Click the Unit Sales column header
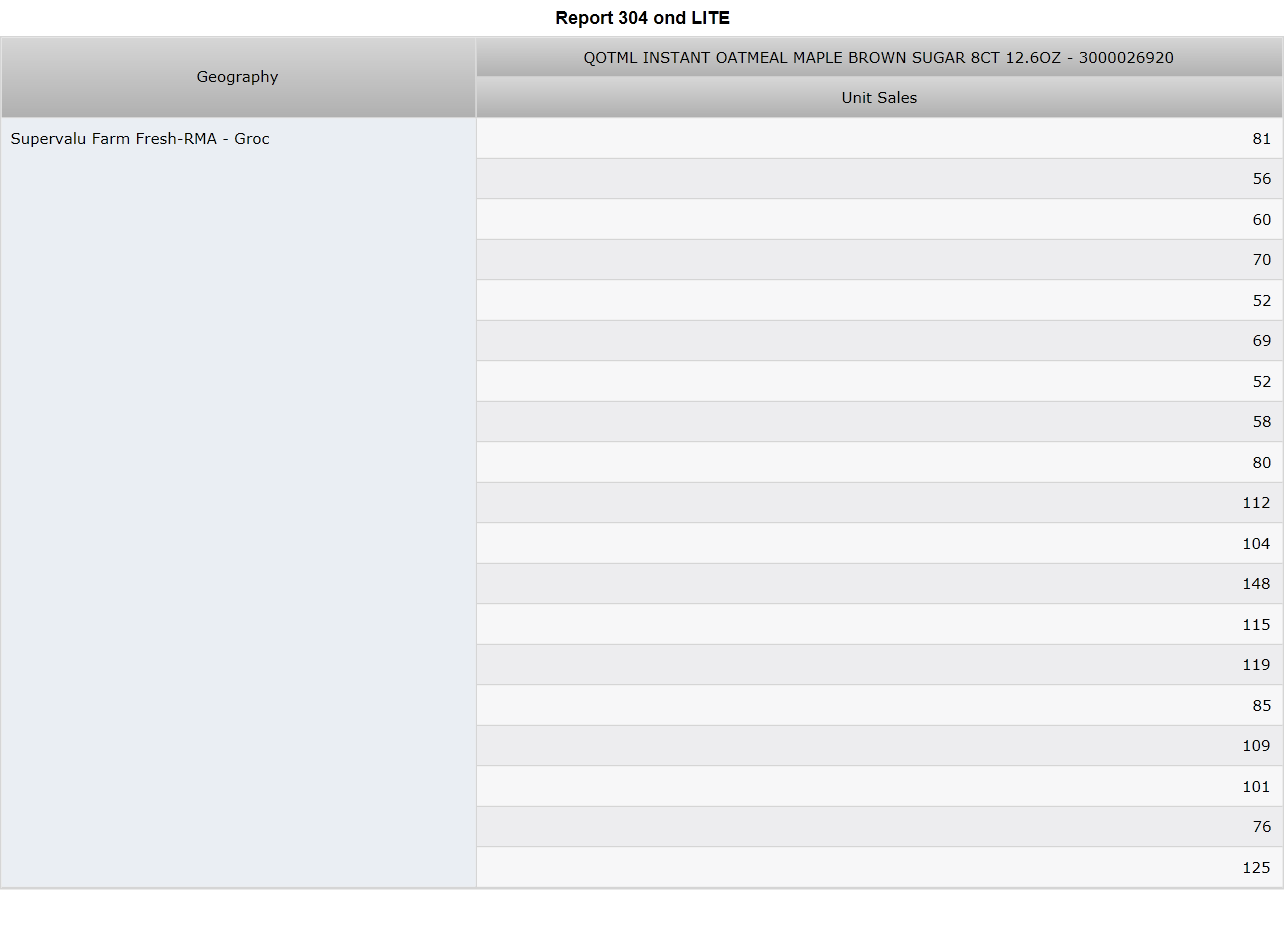The image size is (1284, 946). click(879, 98)
